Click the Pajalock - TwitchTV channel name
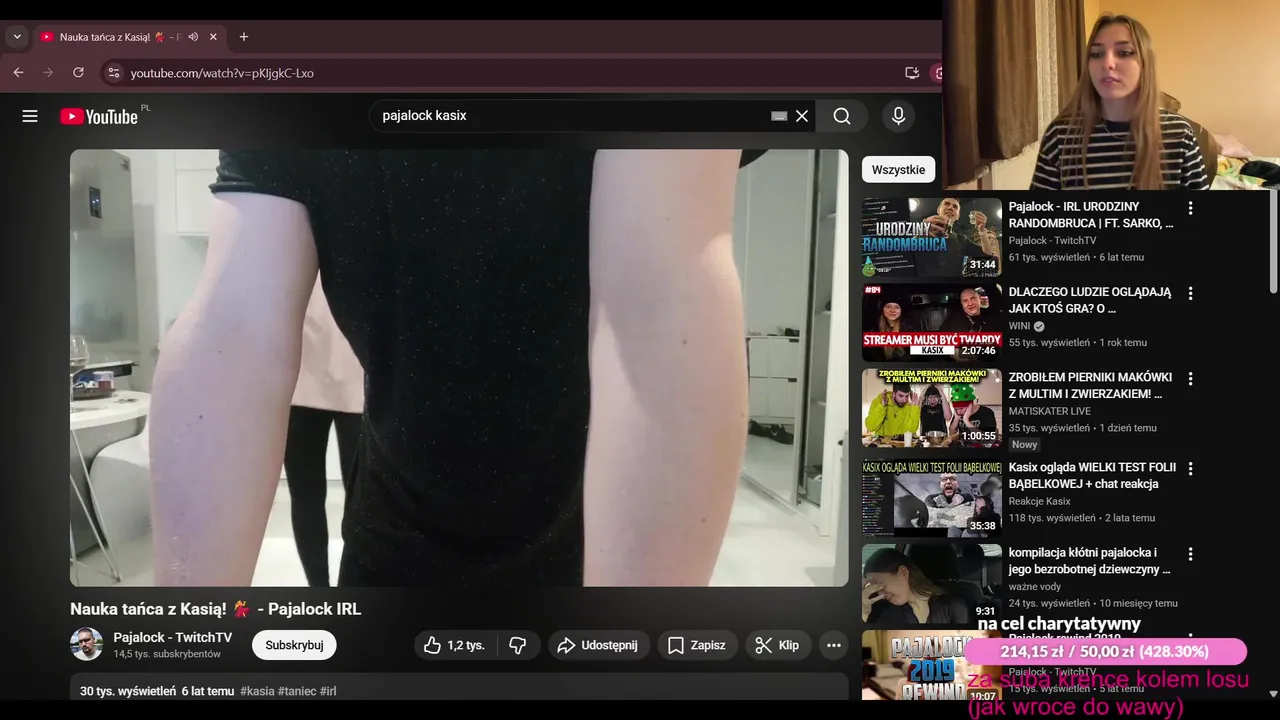1280x720 pixels. (x=173, y=637)
